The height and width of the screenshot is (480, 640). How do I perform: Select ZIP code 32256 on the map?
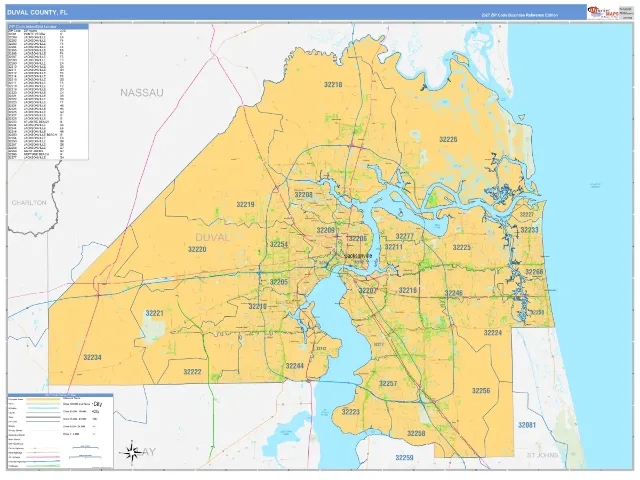[x=481, y=391]
